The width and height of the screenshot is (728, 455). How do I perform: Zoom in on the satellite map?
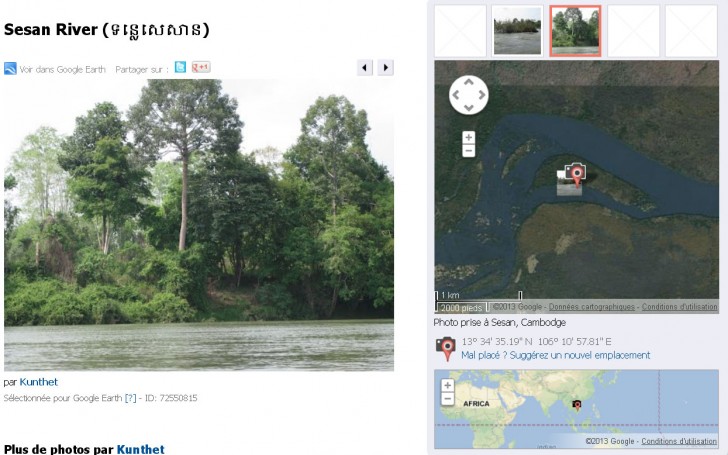tap(469, 137)
